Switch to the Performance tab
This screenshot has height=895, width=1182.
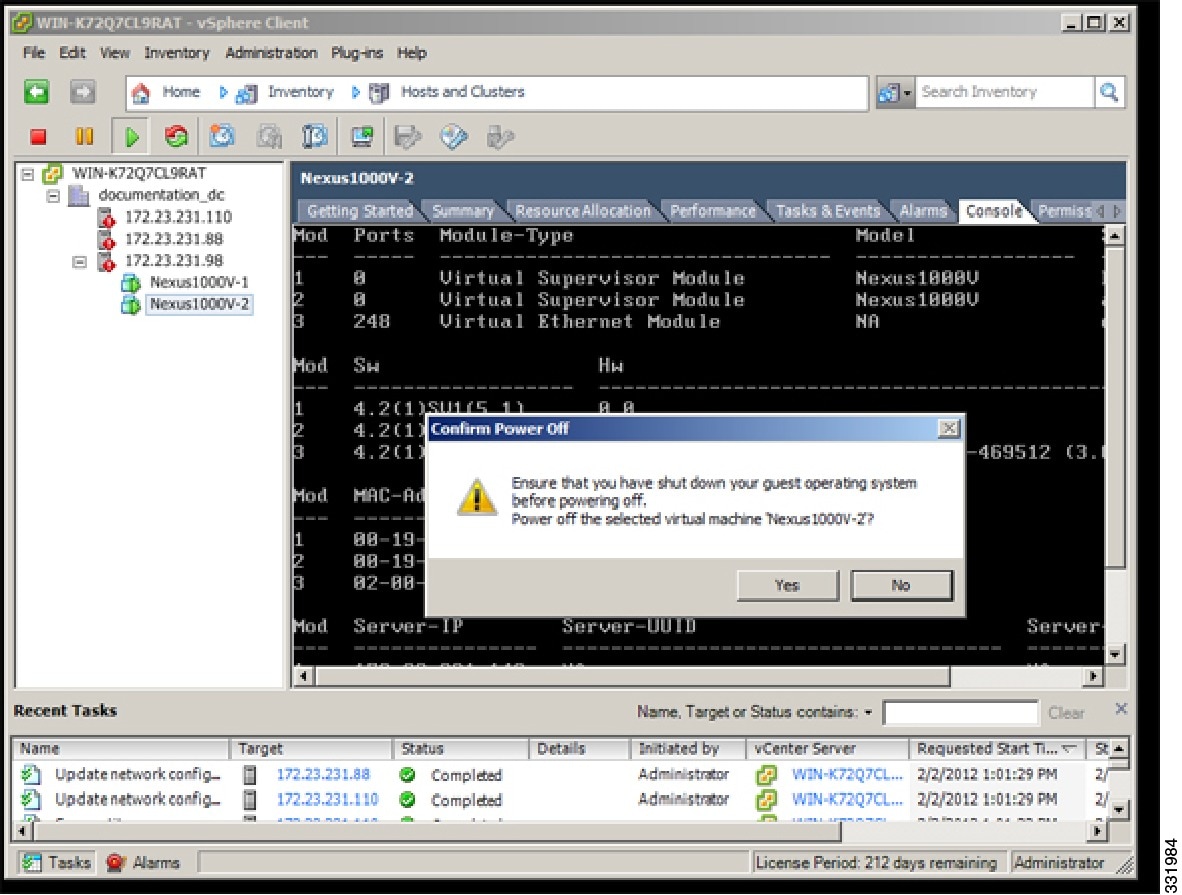[x=712, y=211]
